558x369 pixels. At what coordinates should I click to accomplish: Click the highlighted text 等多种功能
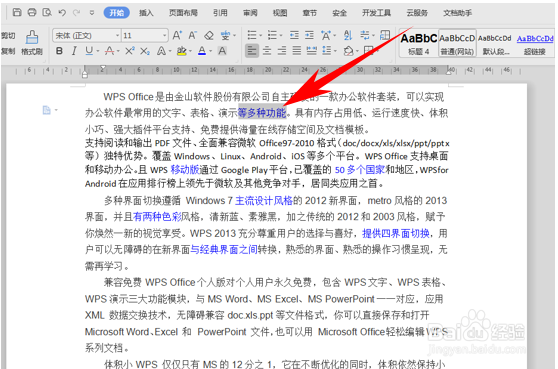pyautogui.click(x=262, y=113)
